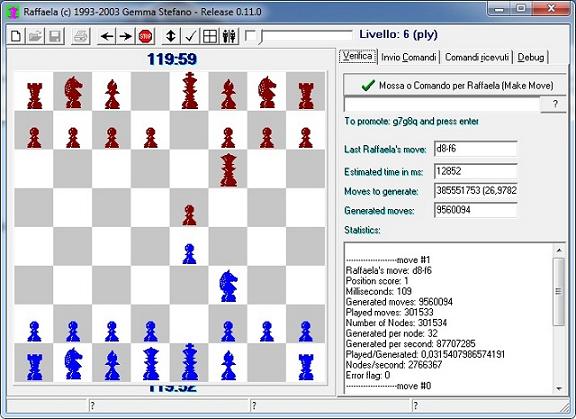The width and height of the screenshot is (576, 419).
Task: Click the two players icon
Action: click(x=229, y=36)
